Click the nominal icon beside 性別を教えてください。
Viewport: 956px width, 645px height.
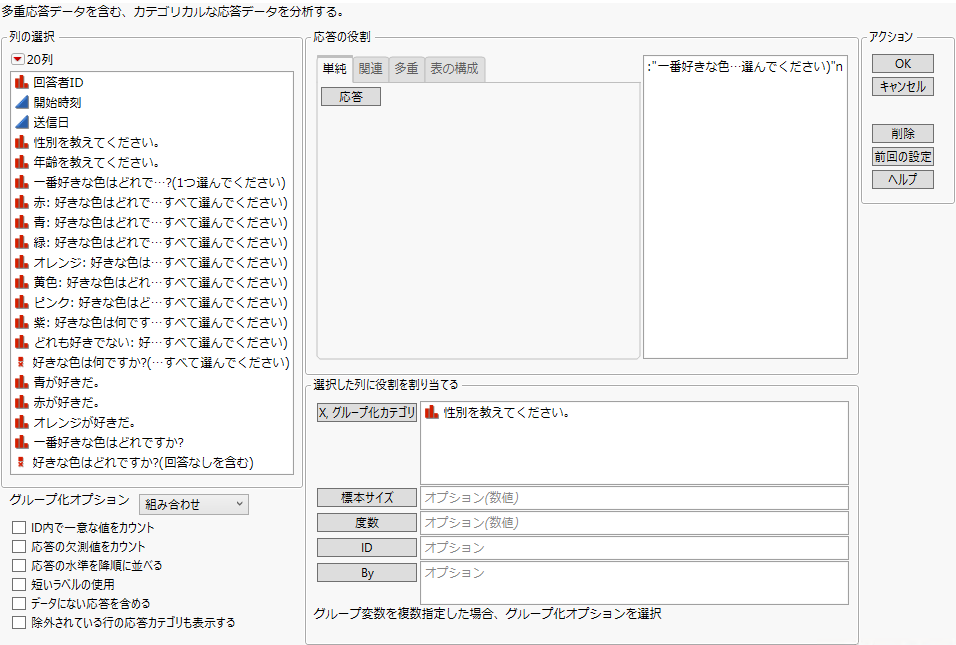(19, 141)
